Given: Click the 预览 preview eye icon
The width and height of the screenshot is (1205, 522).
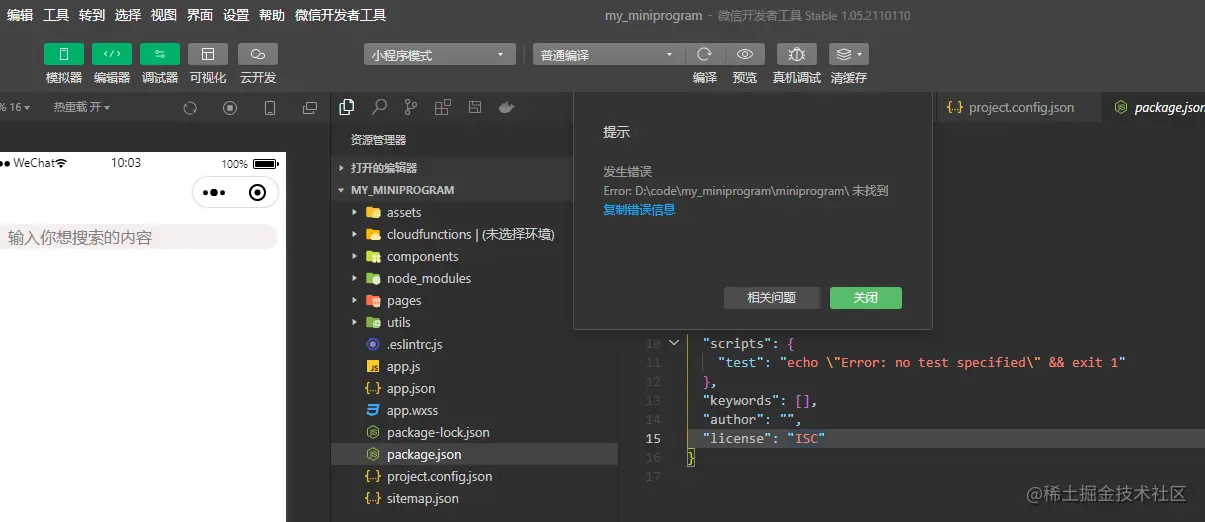Looking at the screenshot, I should pyautogui.click(x=745, y=54).
